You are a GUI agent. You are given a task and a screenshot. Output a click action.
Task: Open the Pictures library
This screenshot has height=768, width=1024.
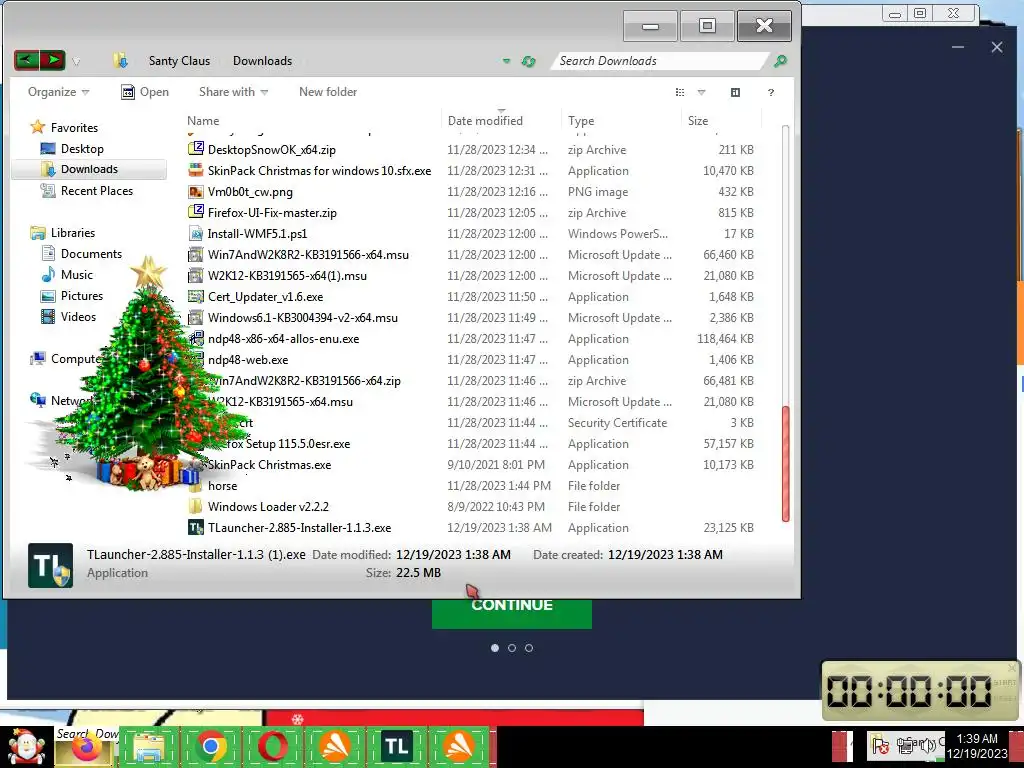pos(82,296)
